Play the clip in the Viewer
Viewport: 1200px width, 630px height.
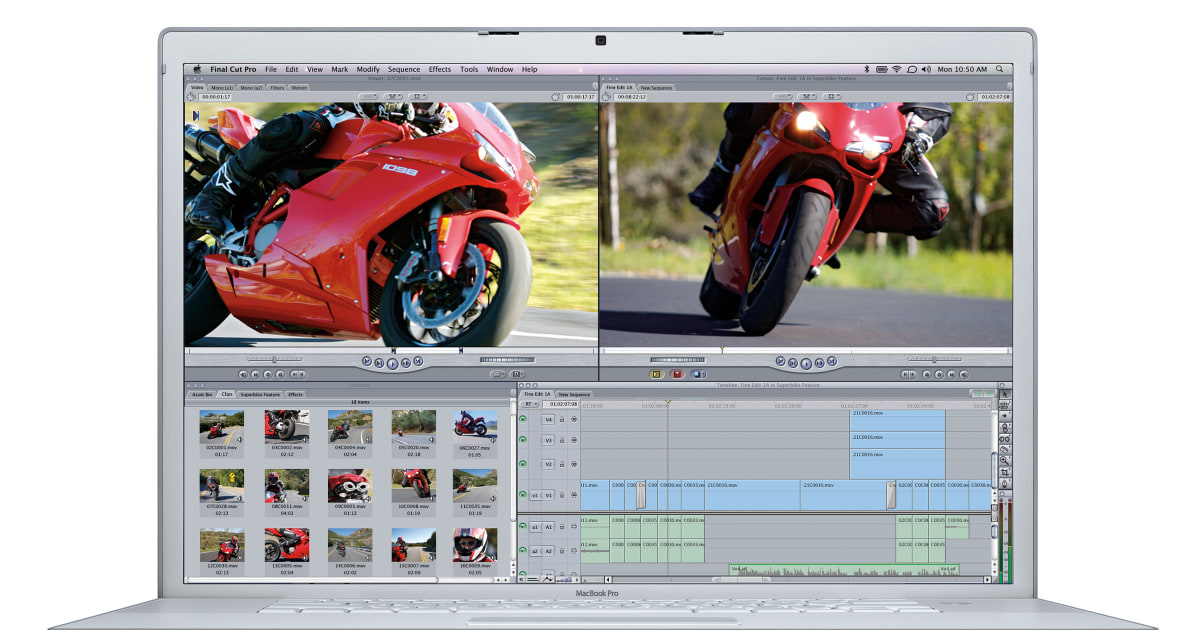coord(392,364)
